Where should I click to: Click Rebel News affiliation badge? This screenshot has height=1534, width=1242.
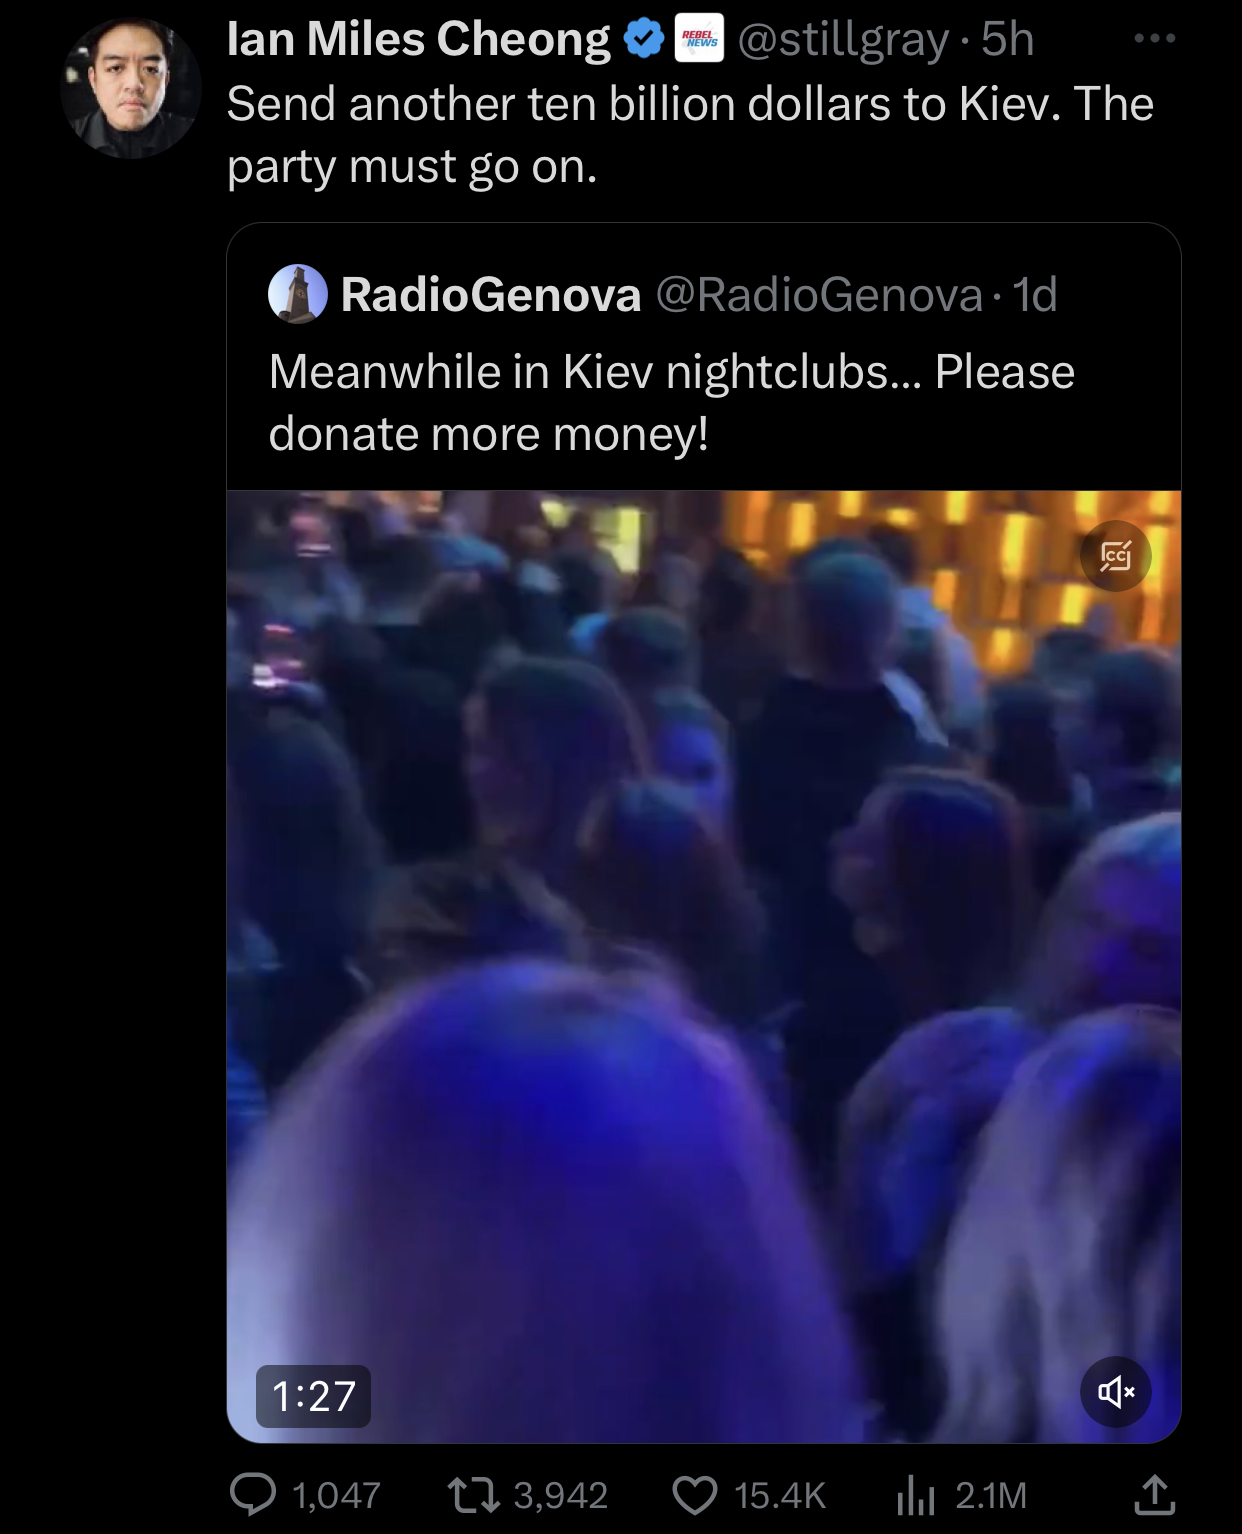point(699,39)
